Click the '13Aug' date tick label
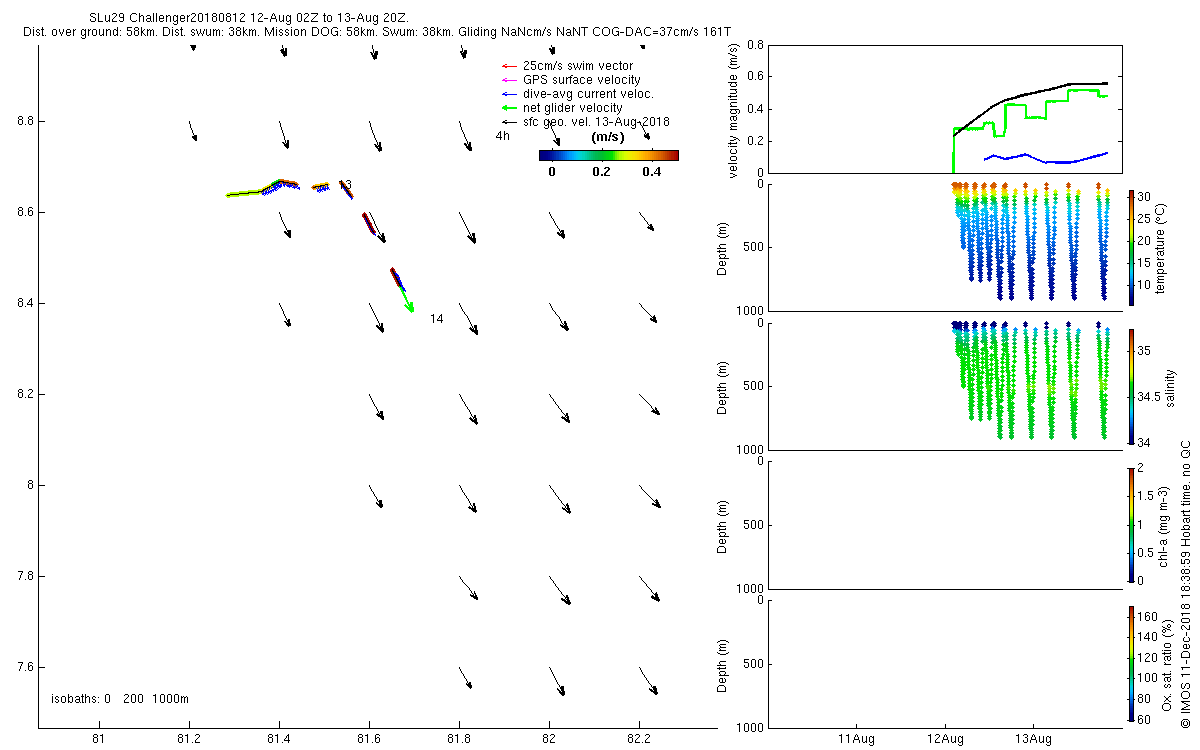Screen dimensions: 1200x750 (1033, 740)
